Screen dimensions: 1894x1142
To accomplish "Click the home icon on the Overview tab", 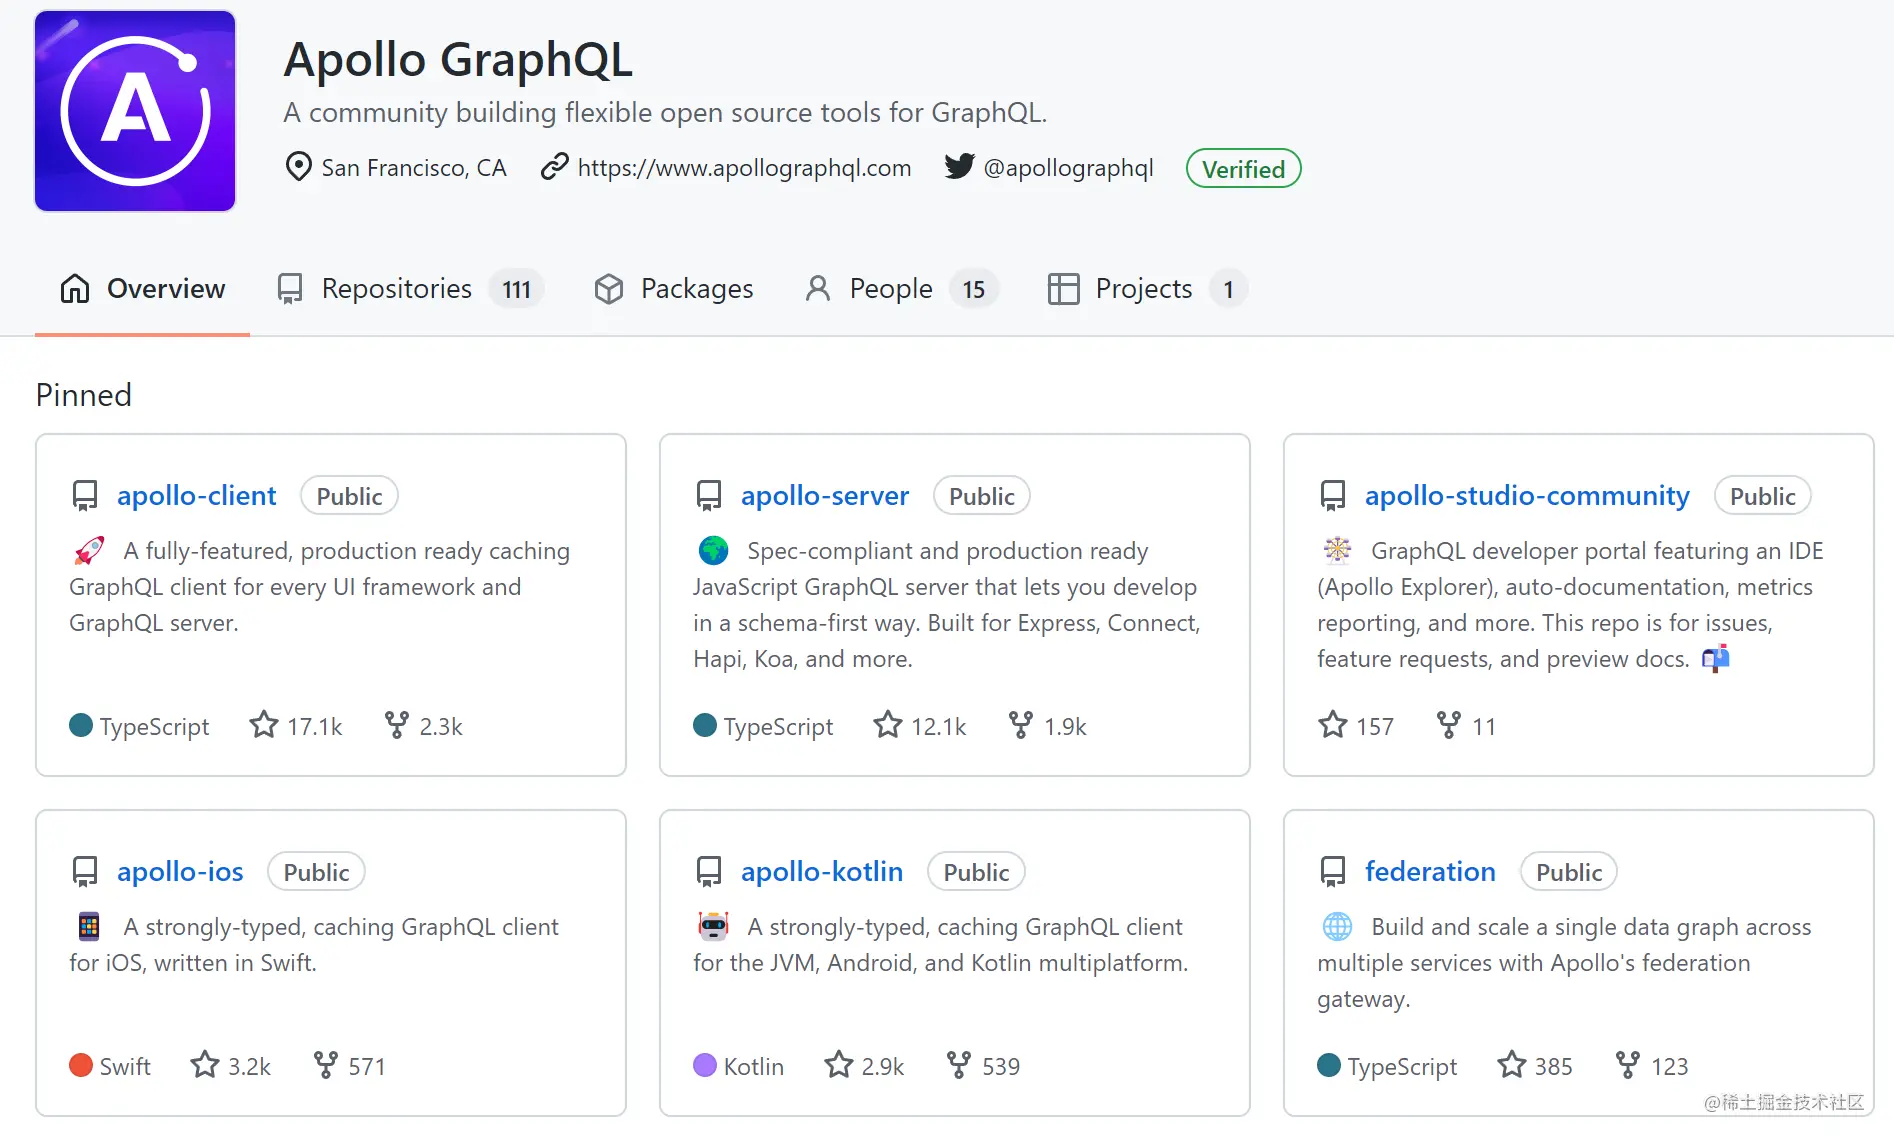I will (x=75, y=289).
